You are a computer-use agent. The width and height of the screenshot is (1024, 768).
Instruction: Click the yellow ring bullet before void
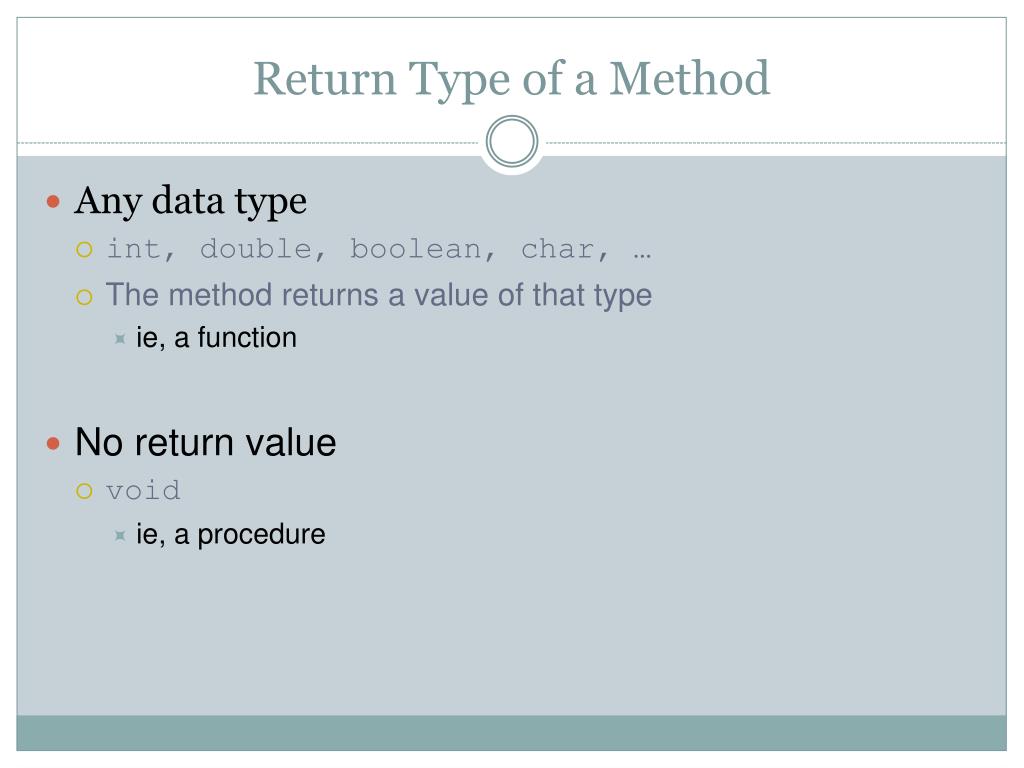pyautogui.click(x=84, y=491)
